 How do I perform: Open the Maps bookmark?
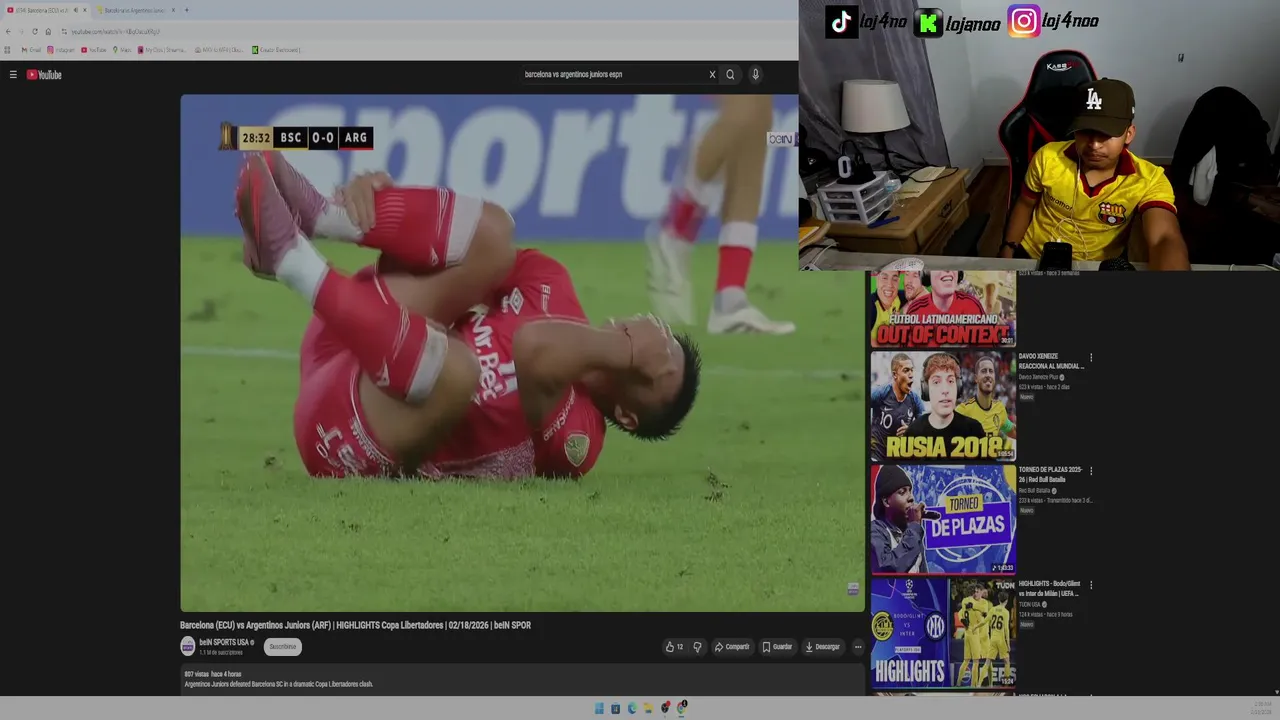(121, 50)
